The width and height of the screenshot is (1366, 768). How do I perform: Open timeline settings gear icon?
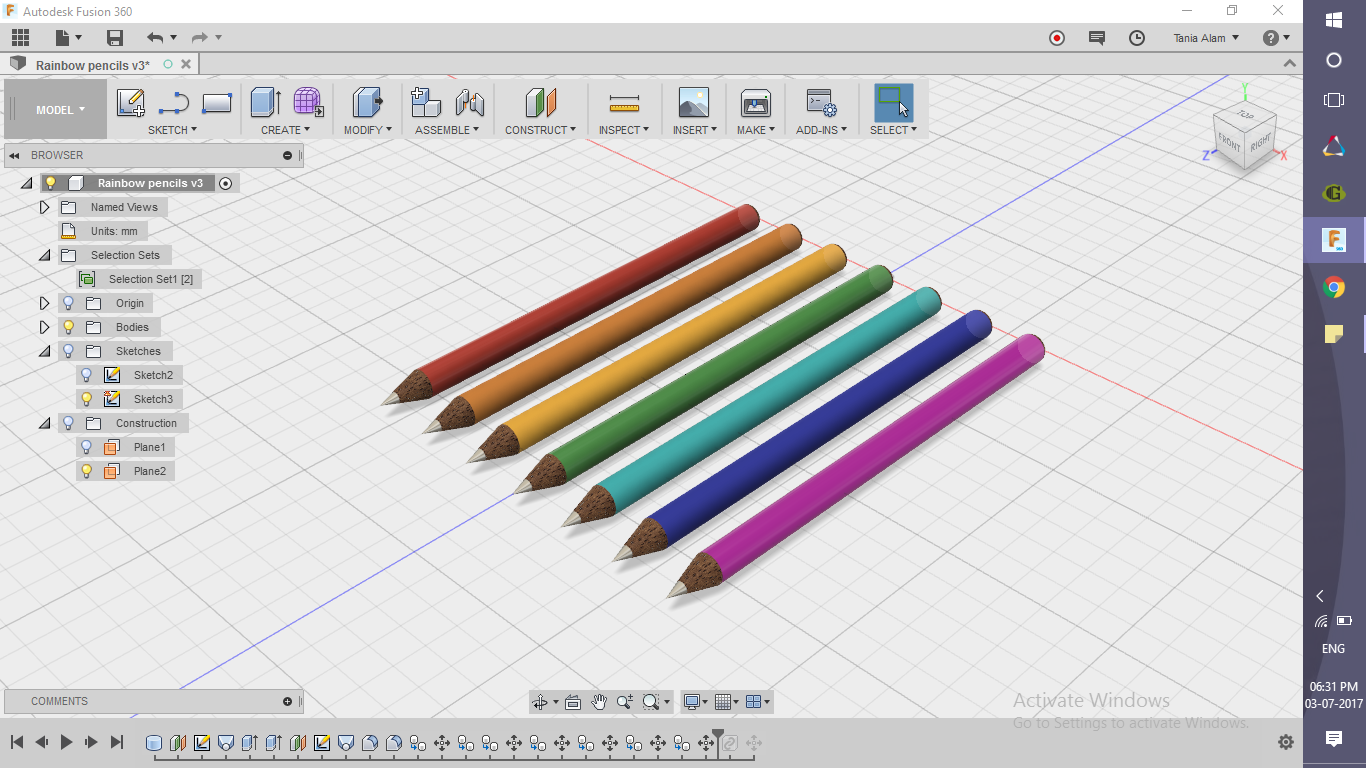(1286, 742)
